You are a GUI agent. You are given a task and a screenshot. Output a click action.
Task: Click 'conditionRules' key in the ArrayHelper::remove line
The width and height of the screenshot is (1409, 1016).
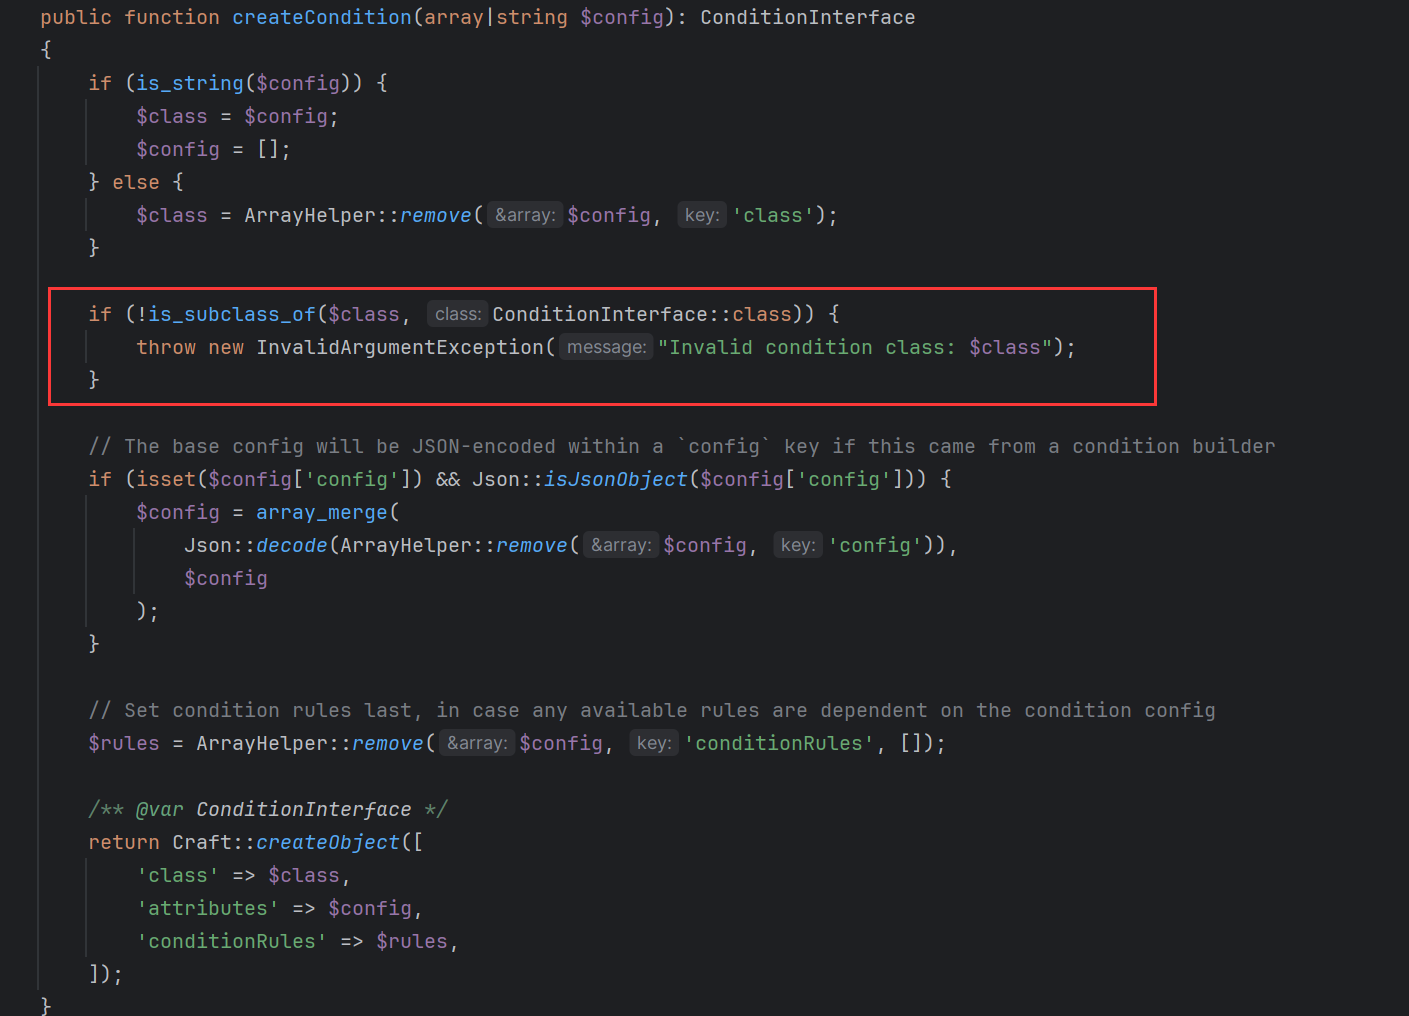(779, 743)
